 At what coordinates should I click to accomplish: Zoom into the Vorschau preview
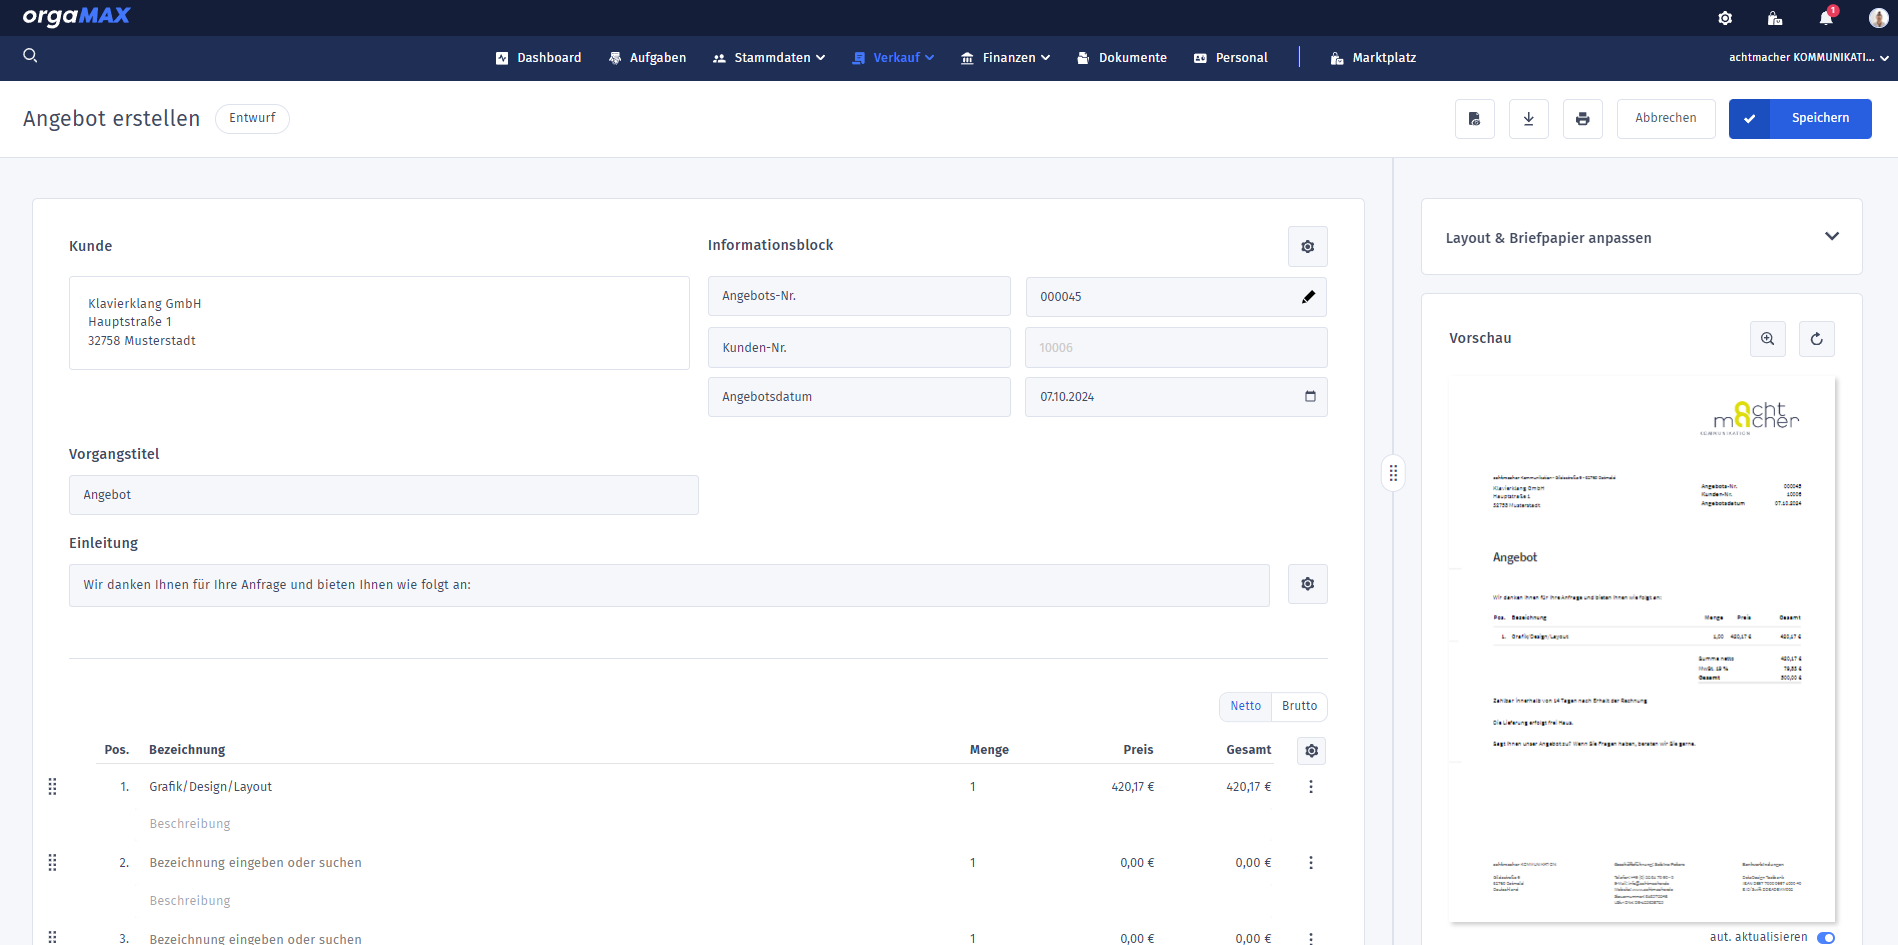pos(1767,339)
